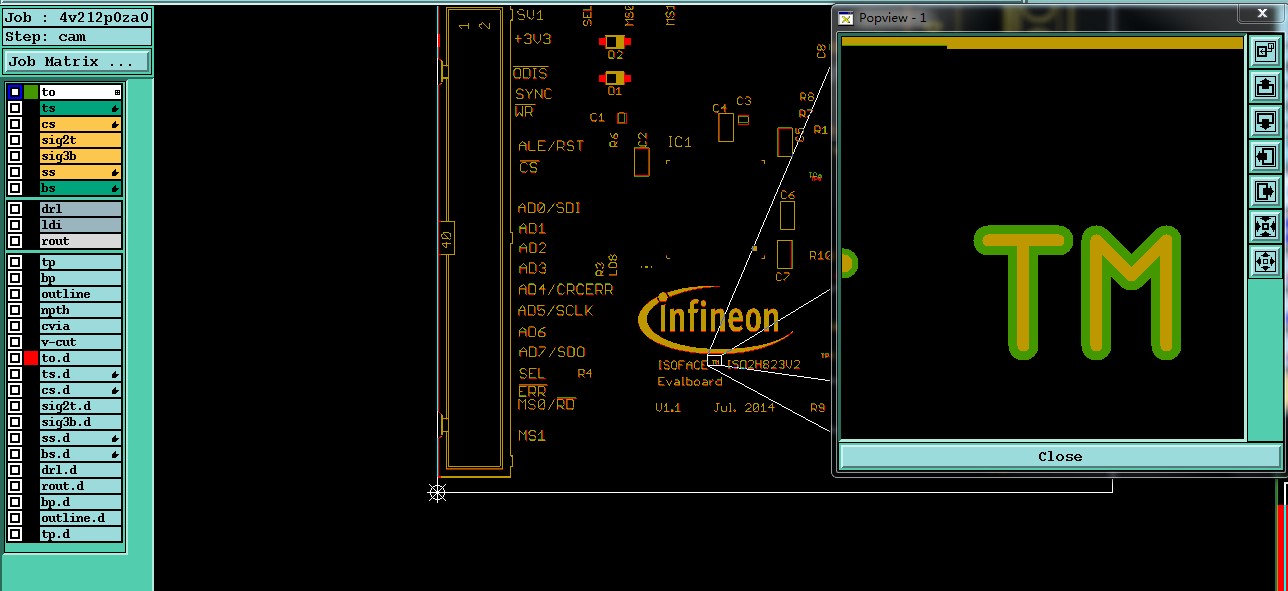Toggle display of layer ts
The width and height of the screenshot is (1288, 591).
(14, 108)
